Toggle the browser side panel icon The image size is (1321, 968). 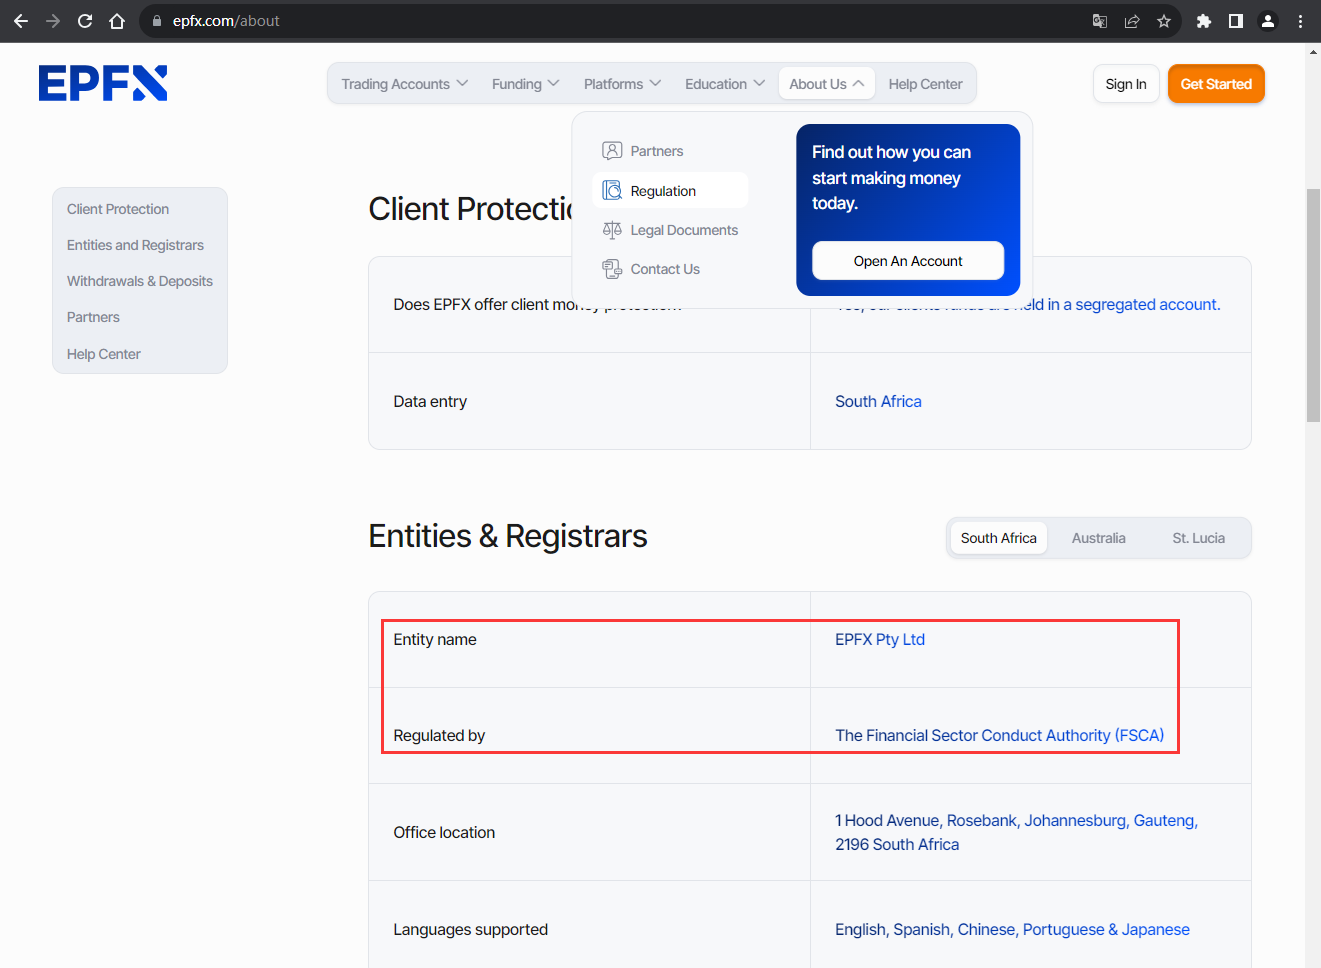point(1236,21)
